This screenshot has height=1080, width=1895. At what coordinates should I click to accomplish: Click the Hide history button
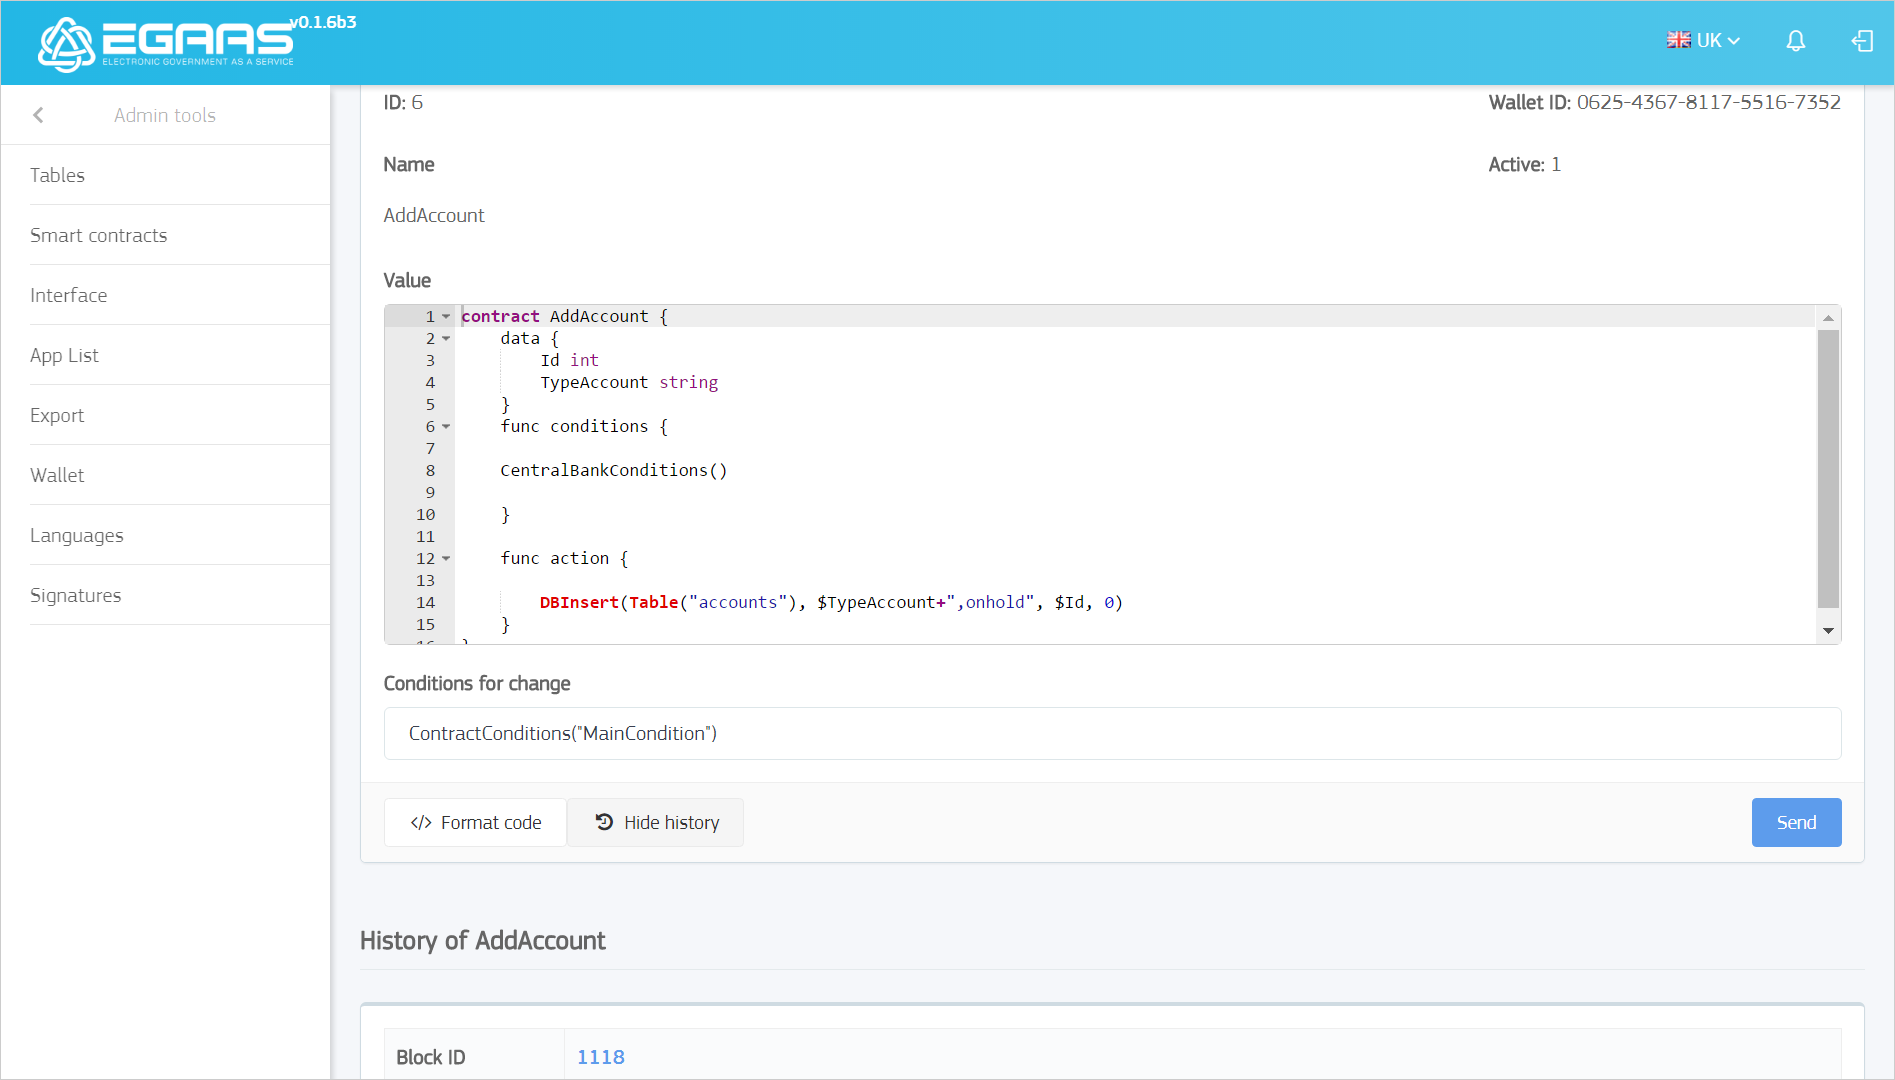point(656,822)
